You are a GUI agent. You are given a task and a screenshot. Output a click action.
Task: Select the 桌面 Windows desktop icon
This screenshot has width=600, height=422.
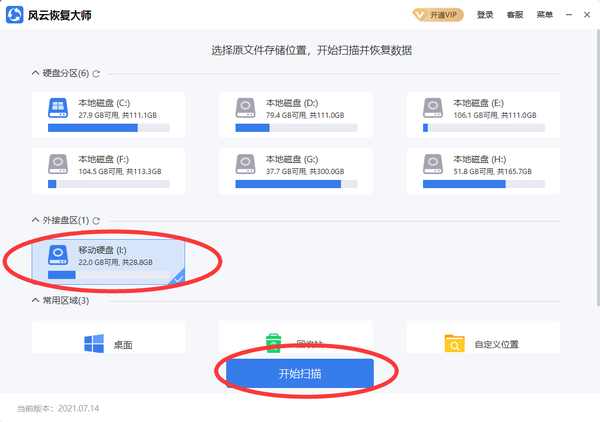click(94, 344)
